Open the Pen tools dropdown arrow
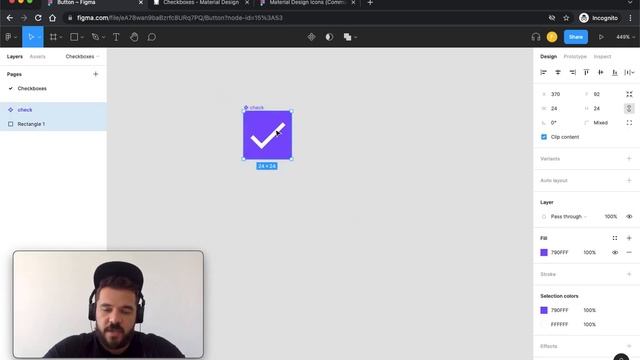This screenshot has width=640, height=360. pyautogui.click(x=103, y=38)
